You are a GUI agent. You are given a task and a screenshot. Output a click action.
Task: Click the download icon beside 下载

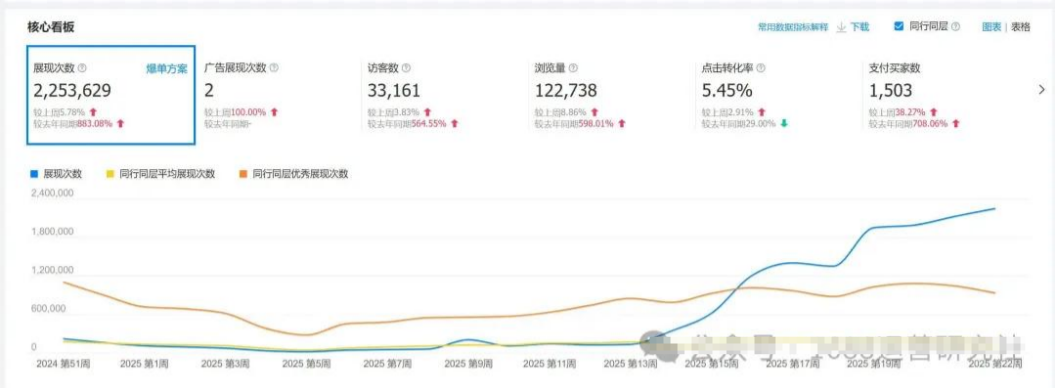pyautogui.click(x=841, y=27)
